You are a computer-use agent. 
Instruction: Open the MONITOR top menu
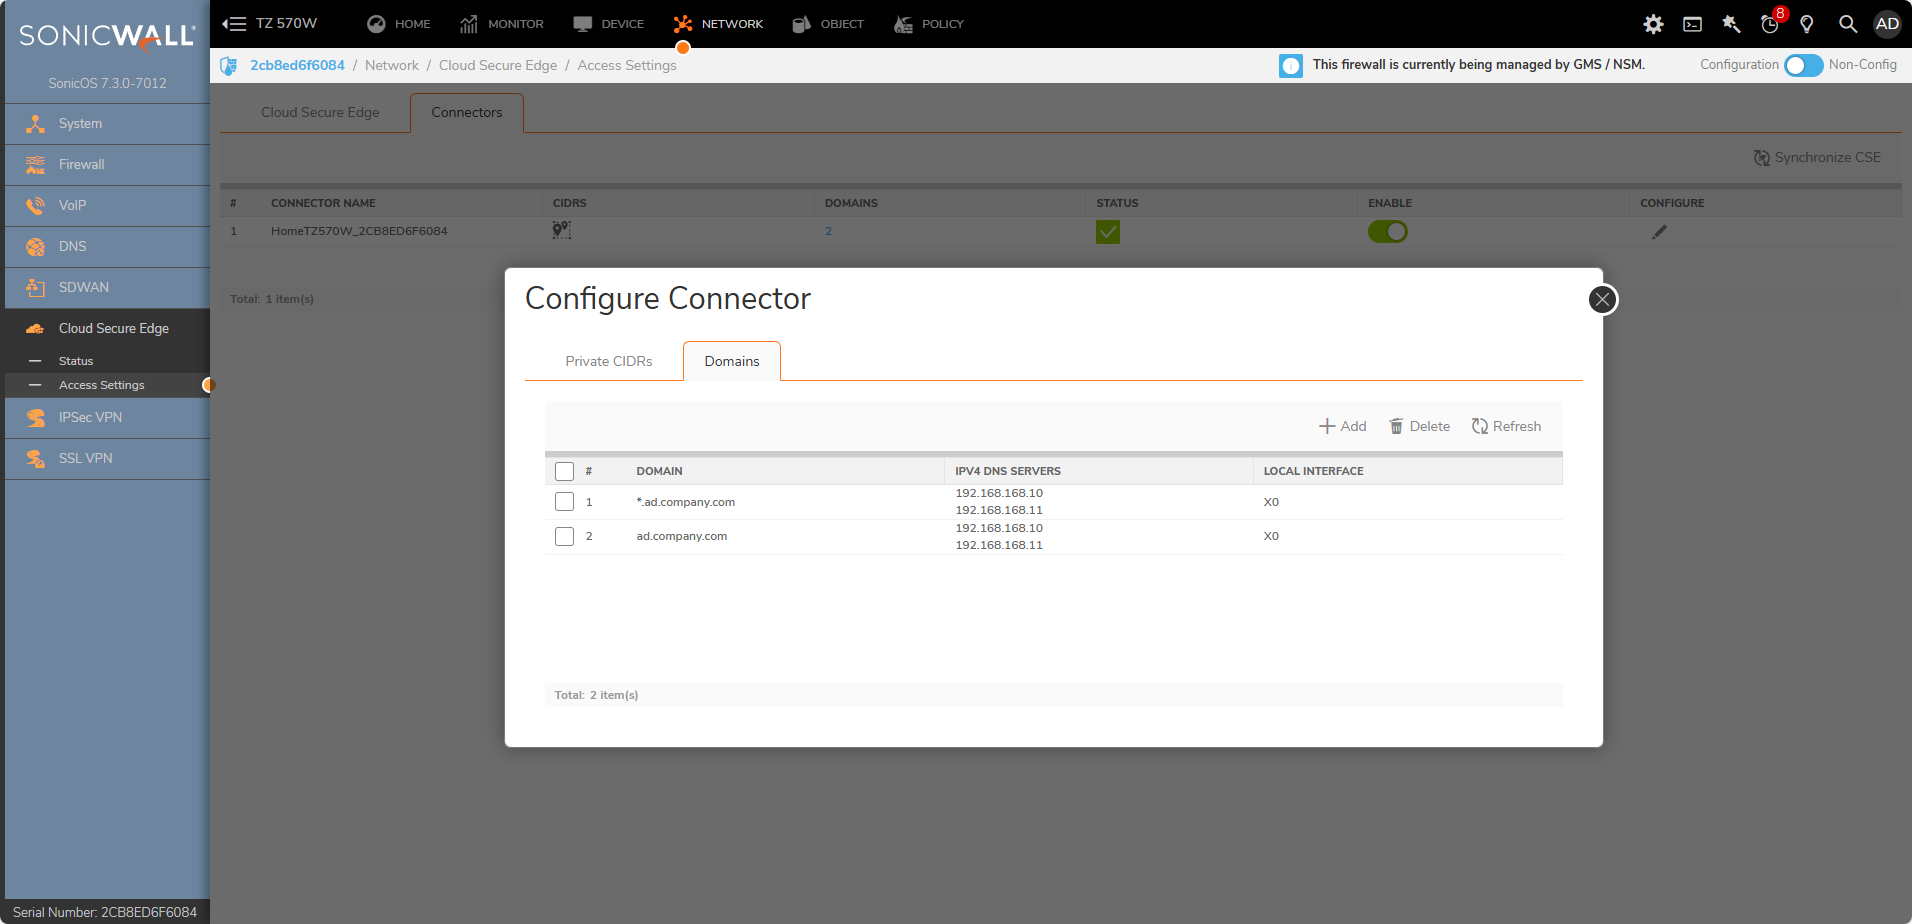click(502, 24)
